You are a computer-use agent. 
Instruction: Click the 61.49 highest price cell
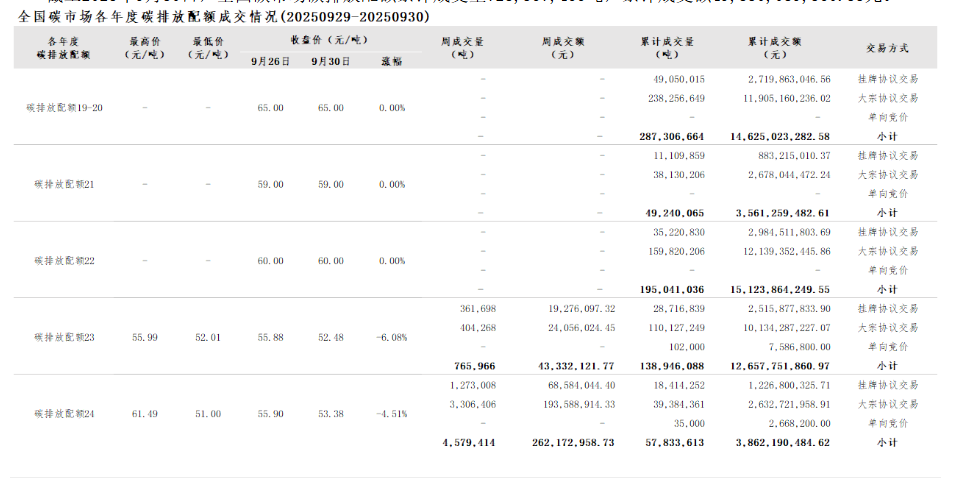(x=145, y=413)
